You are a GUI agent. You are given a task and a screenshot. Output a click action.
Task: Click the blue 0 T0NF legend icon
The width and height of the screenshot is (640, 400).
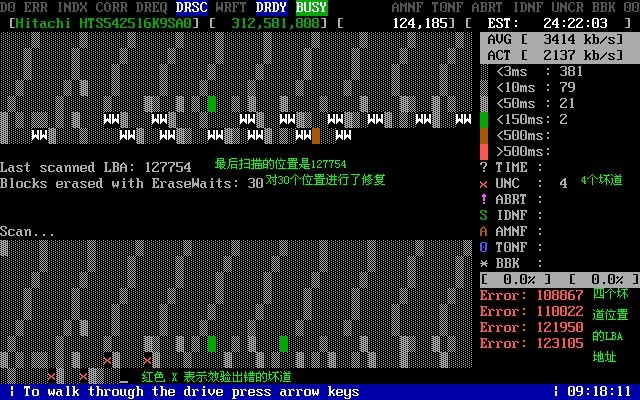[x=484, y=247]
